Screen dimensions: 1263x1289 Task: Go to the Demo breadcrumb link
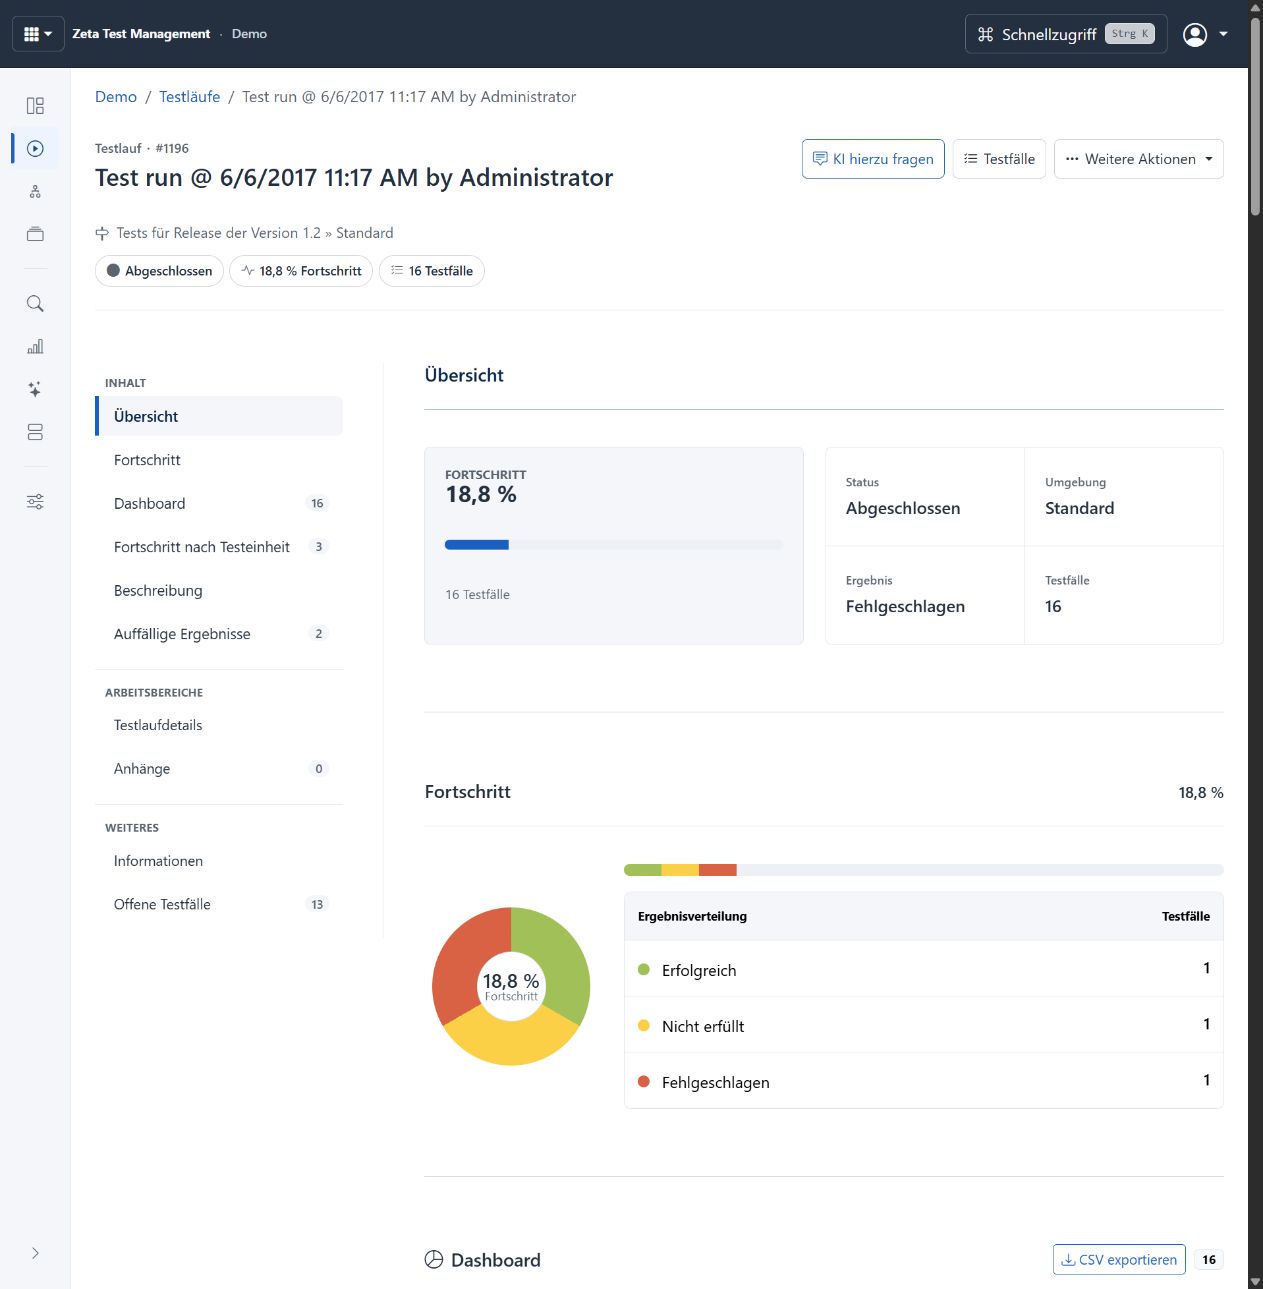coord(116,97)
